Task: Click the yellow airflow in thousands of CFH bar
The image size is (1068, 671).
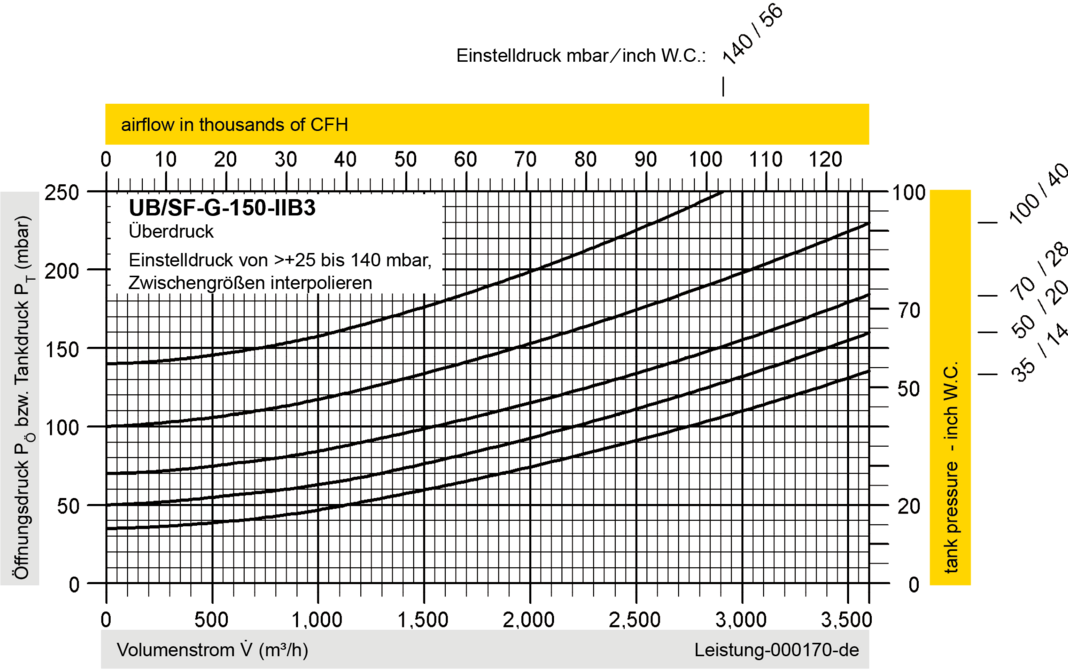Action: pos(487,124)
